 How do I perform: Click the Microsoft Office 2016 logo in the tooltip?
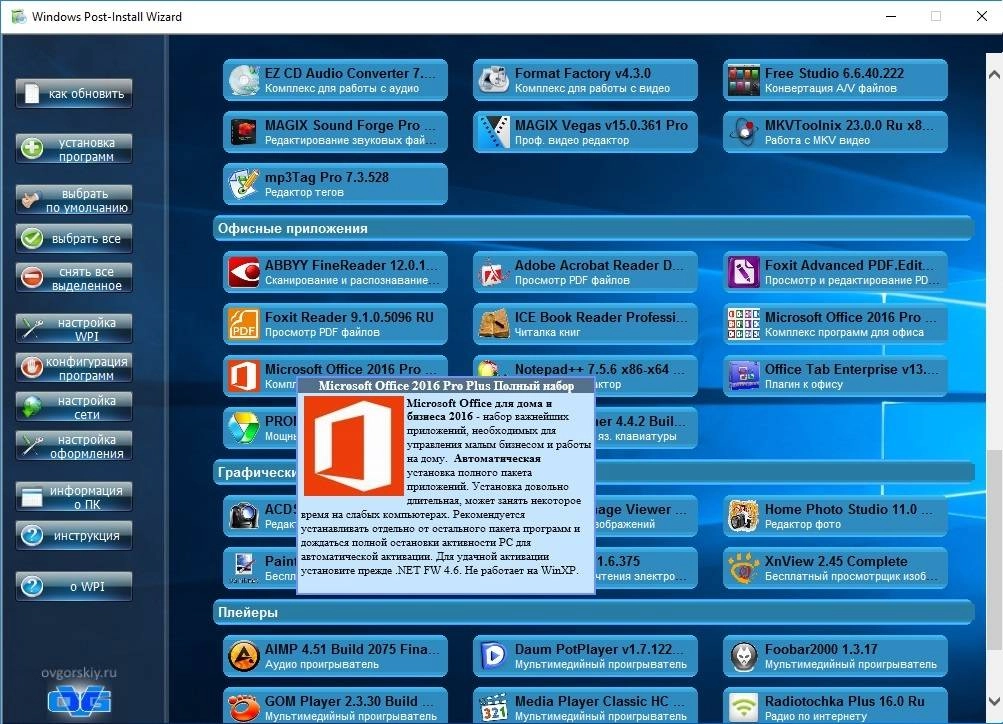(x=353, y=443)
